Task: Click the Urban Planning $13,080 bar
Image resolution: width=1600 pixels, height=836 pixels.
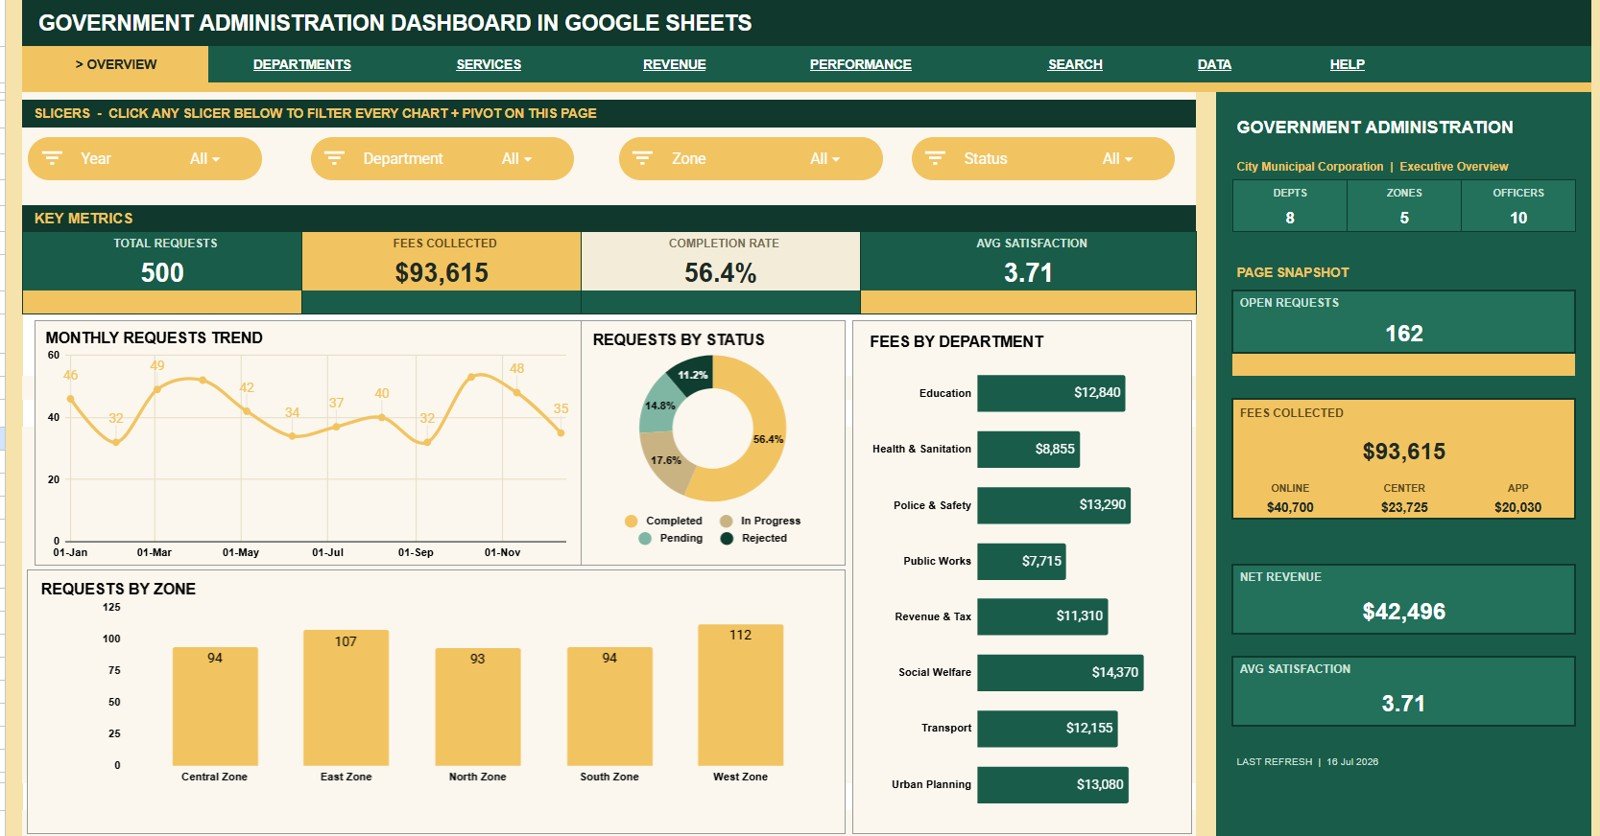Action: (x=1052, y=784)
